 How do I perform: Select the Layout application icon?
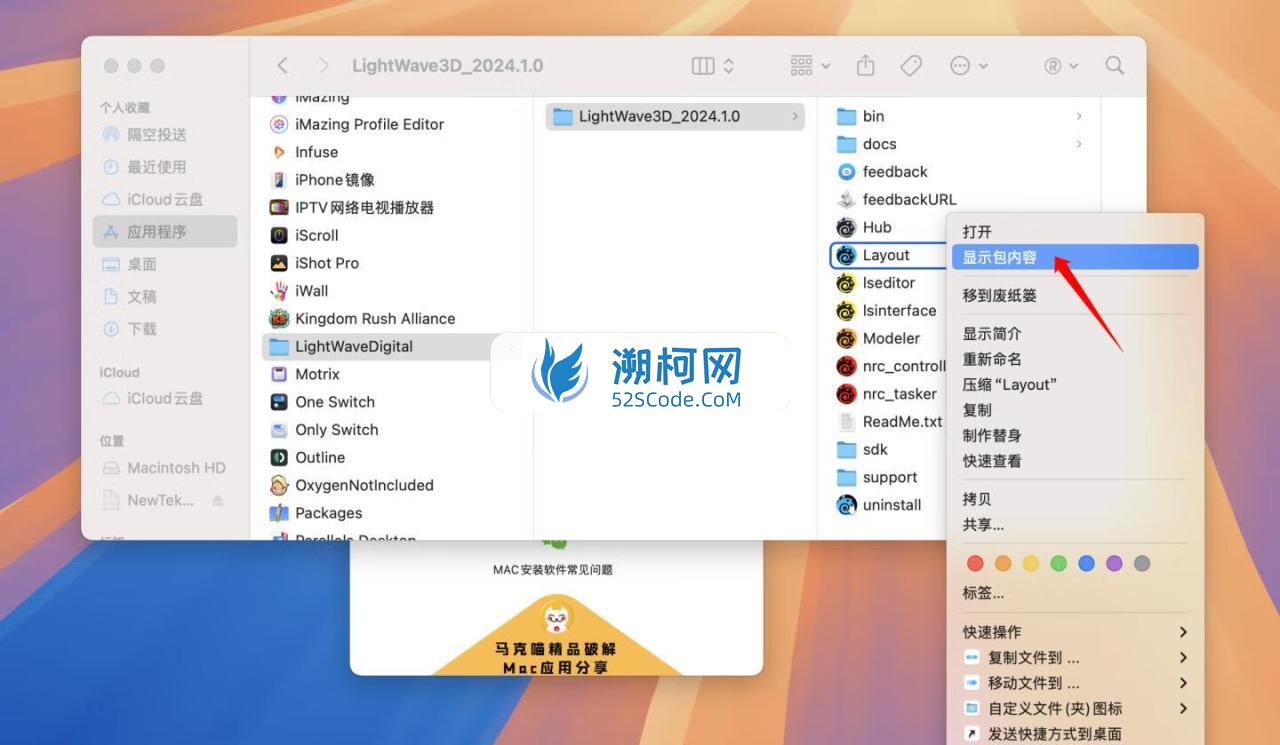[846, 255]
